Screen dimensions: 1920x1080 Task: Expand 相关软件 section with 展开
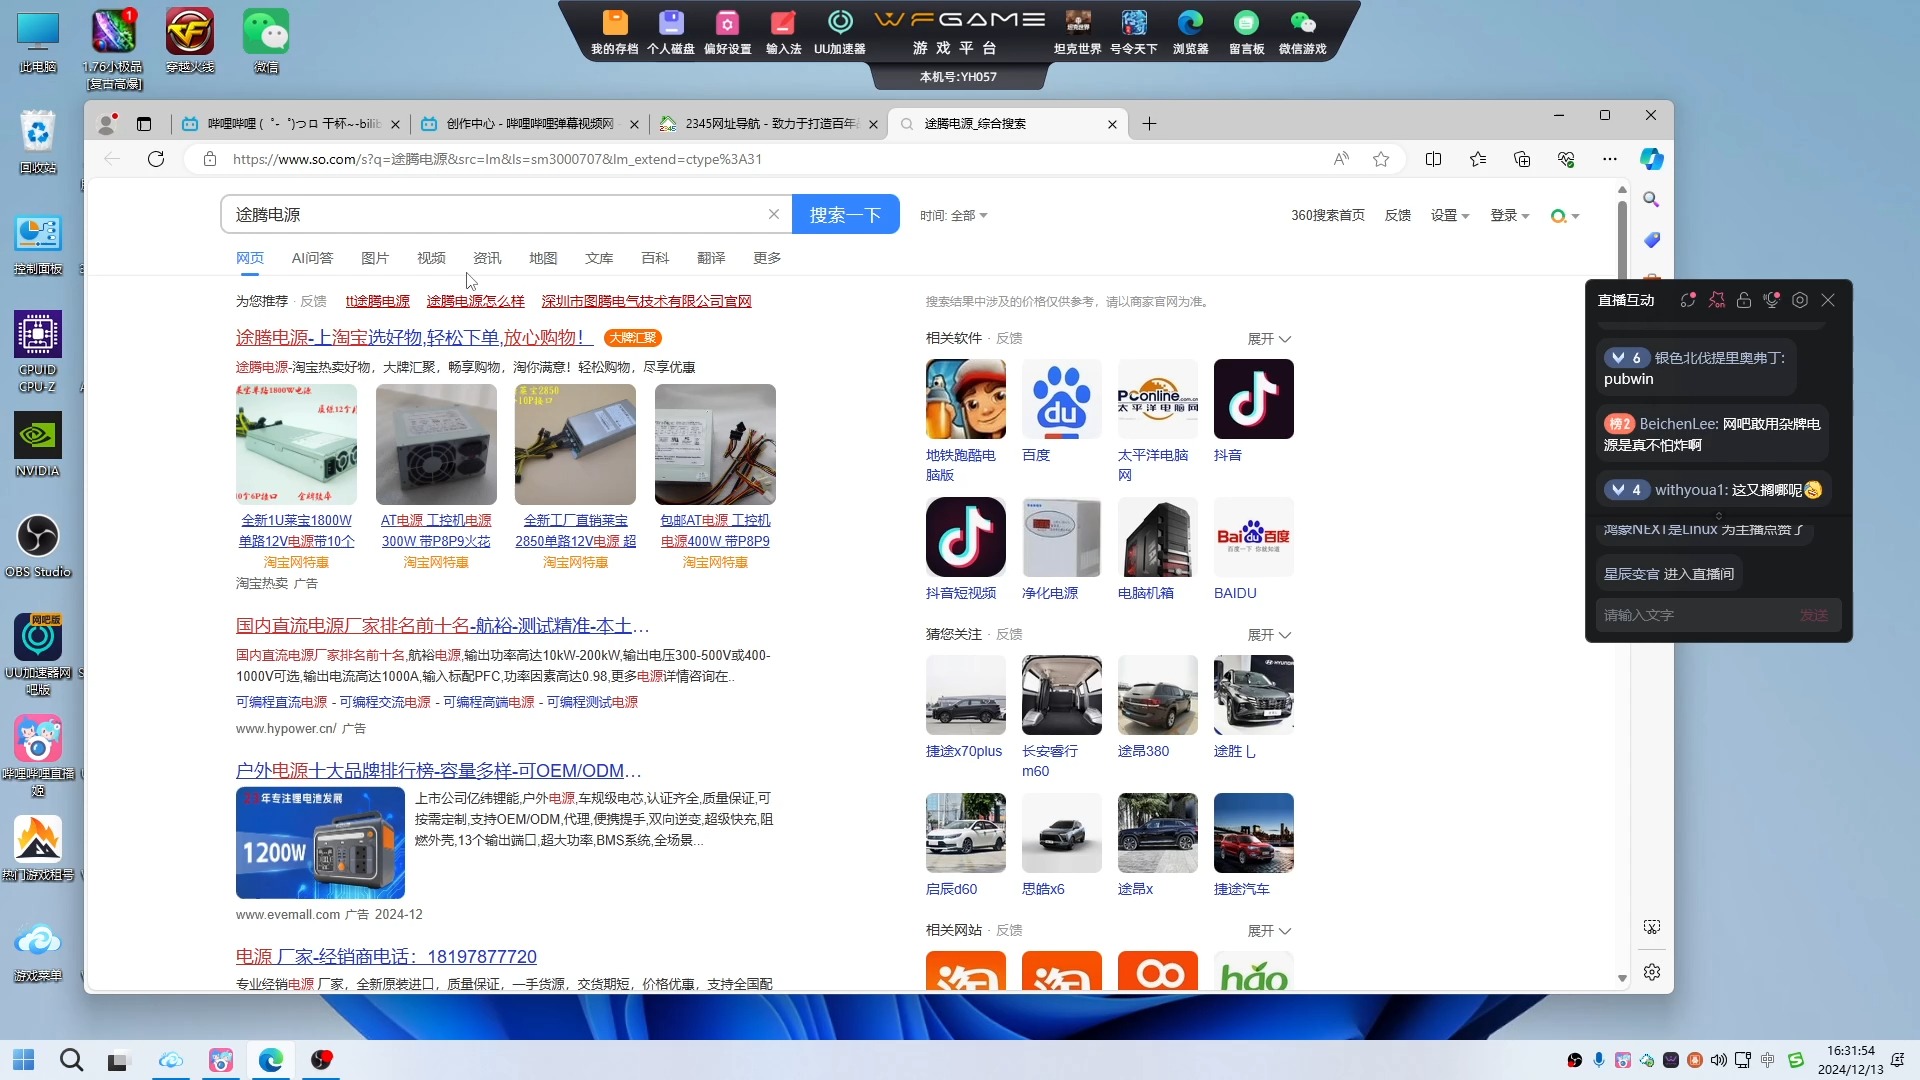point(1269,339)
